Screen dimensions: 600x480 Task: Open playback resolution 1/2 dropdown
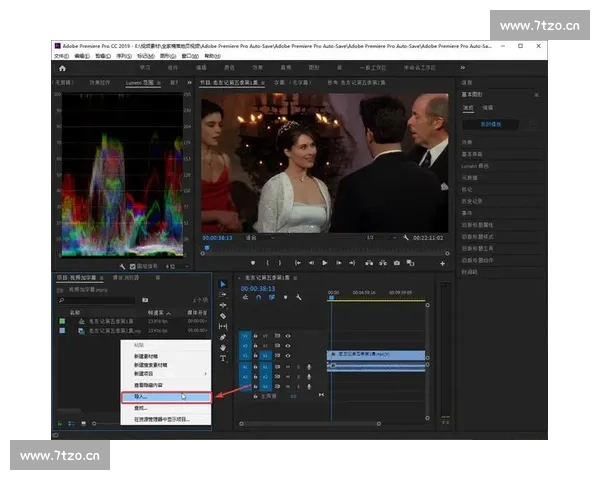374,237
